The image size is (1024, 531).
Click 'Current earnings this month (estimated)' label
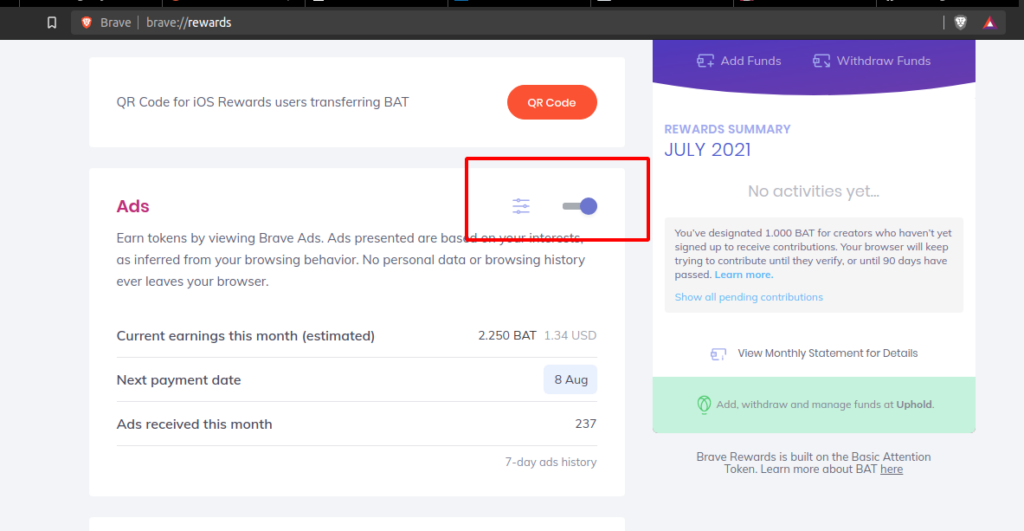pos(246,336)
